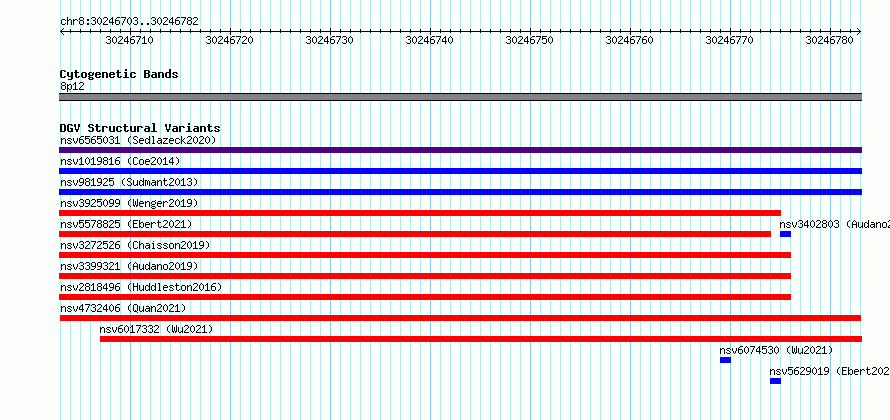890x420 pixels.
Task: Click the nsv3925099 (Wenger2019) label
Action: click(129, 203)
